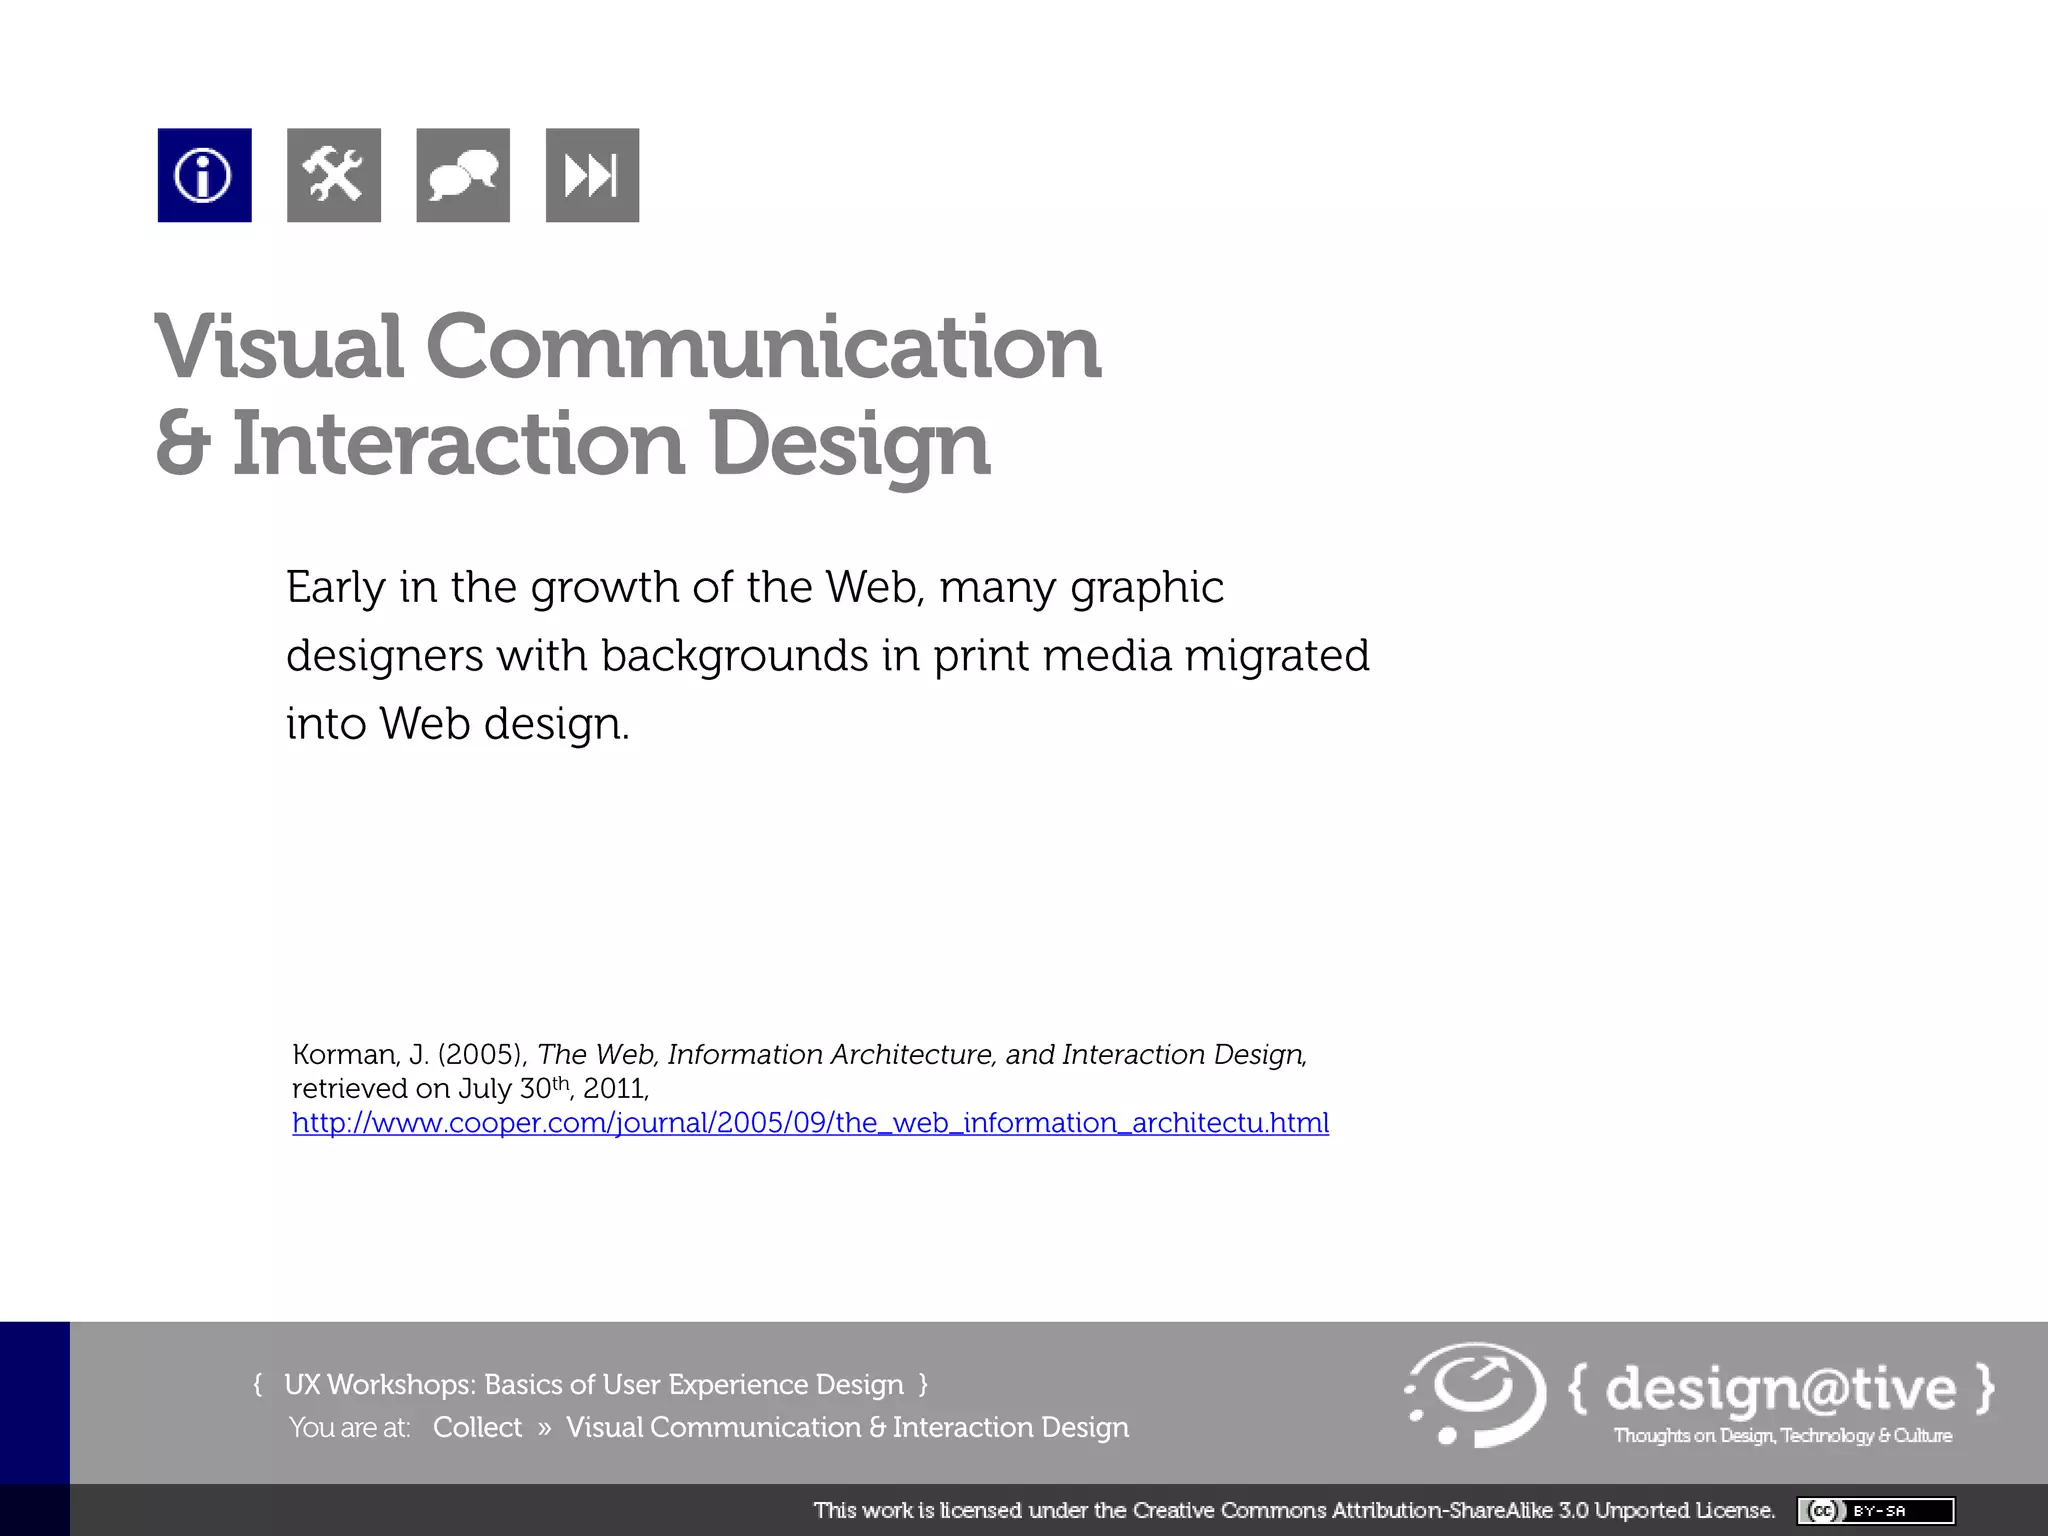Click the Creative Commons license sentence
The image size is (2048, 1536).
(x=1293, y=1510)
